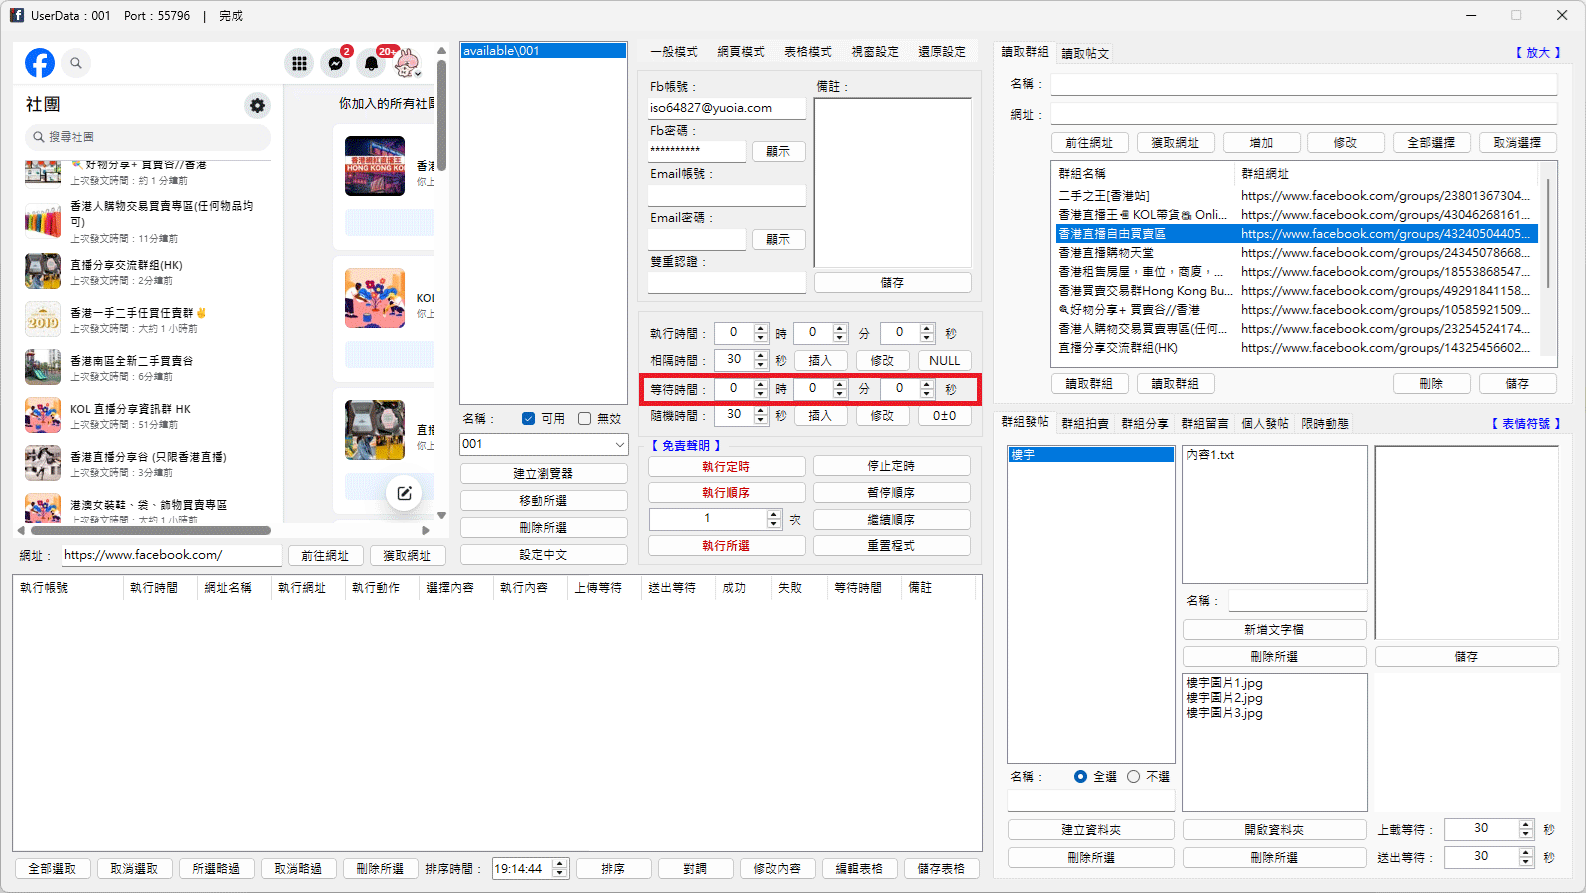Click the red 執行順序 button
The width and height of the screenshot is (1586, 893).
(726, 492)
